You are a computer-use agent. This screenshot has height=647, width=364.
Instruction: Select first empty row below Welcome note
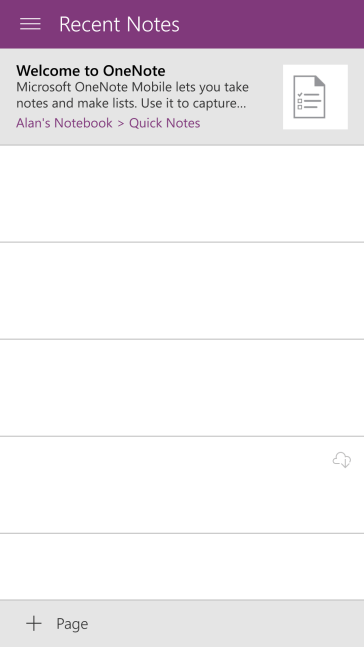(182, 194)
